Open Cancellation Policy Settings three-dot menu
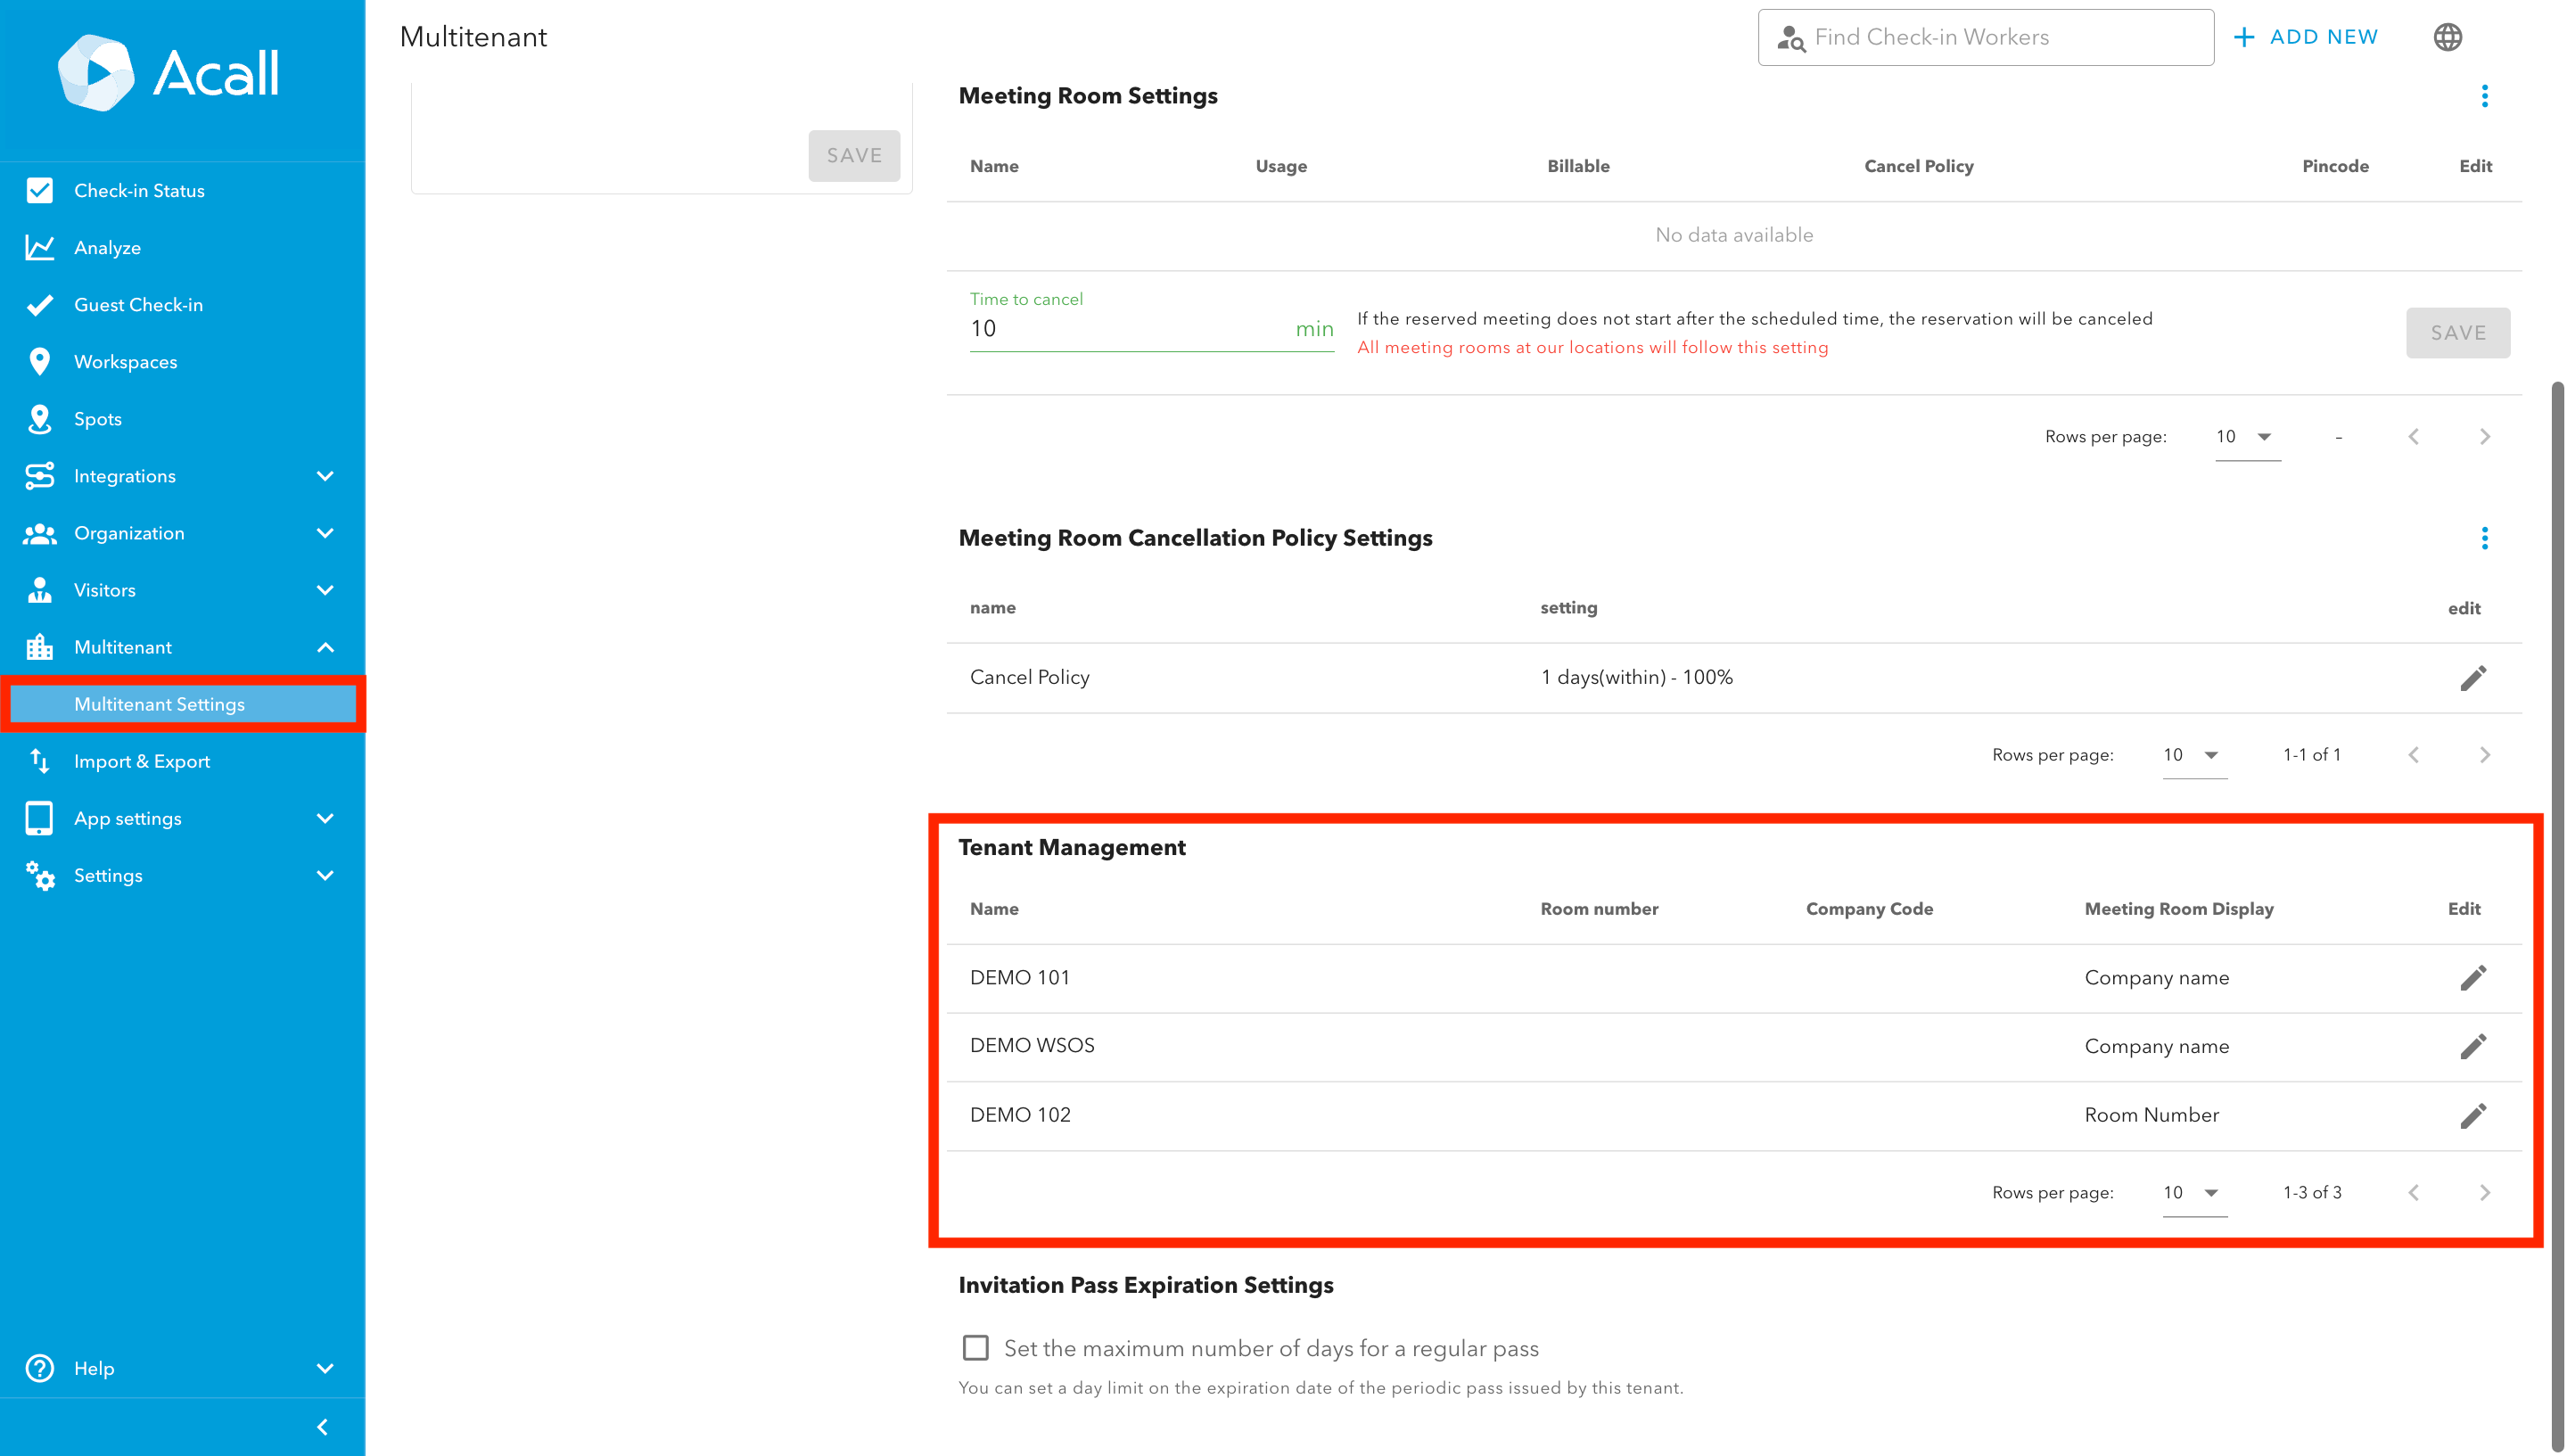 (x=2484, y=538)
